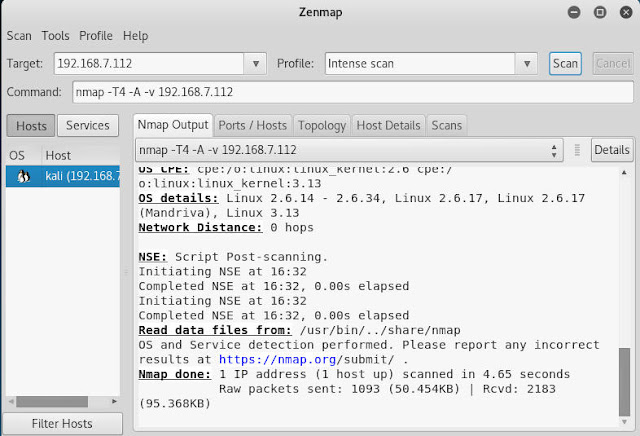
Task: Click the output scrollbar up arrow
Action: (624, 172)
